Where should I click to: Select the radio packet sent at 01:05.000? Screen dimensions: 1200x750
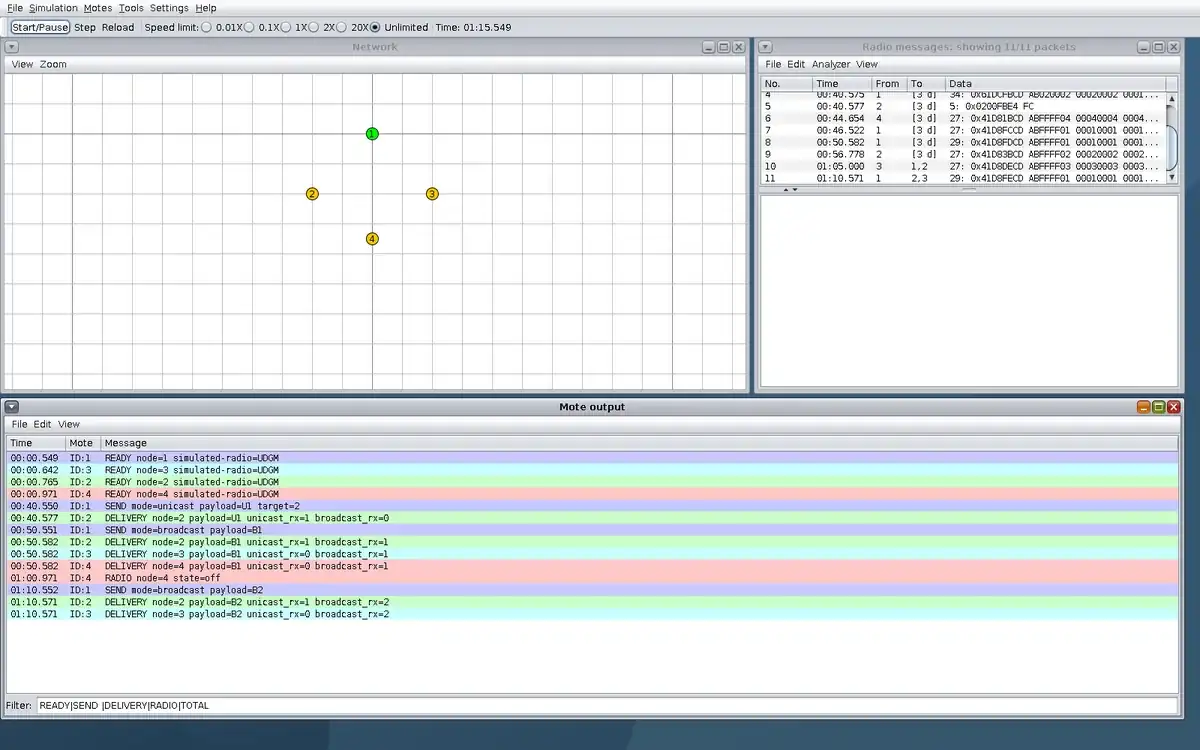(964, 166)
